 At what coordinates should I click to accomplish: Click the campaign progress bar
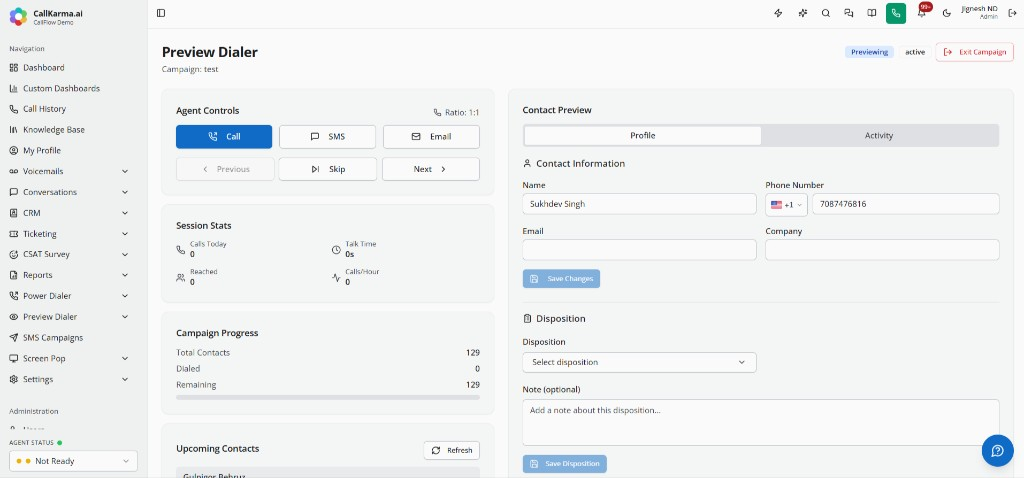pos(328,397)
